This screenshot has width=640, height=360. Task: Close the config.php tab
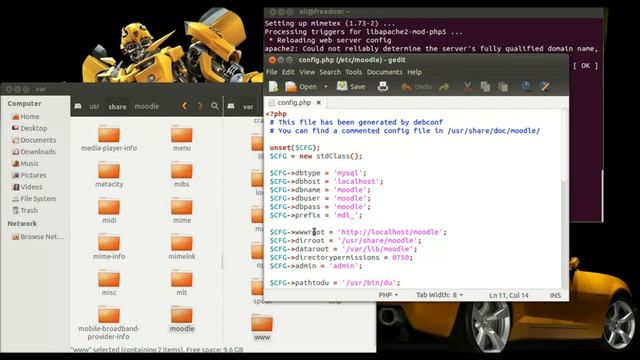tap(319, 102)
